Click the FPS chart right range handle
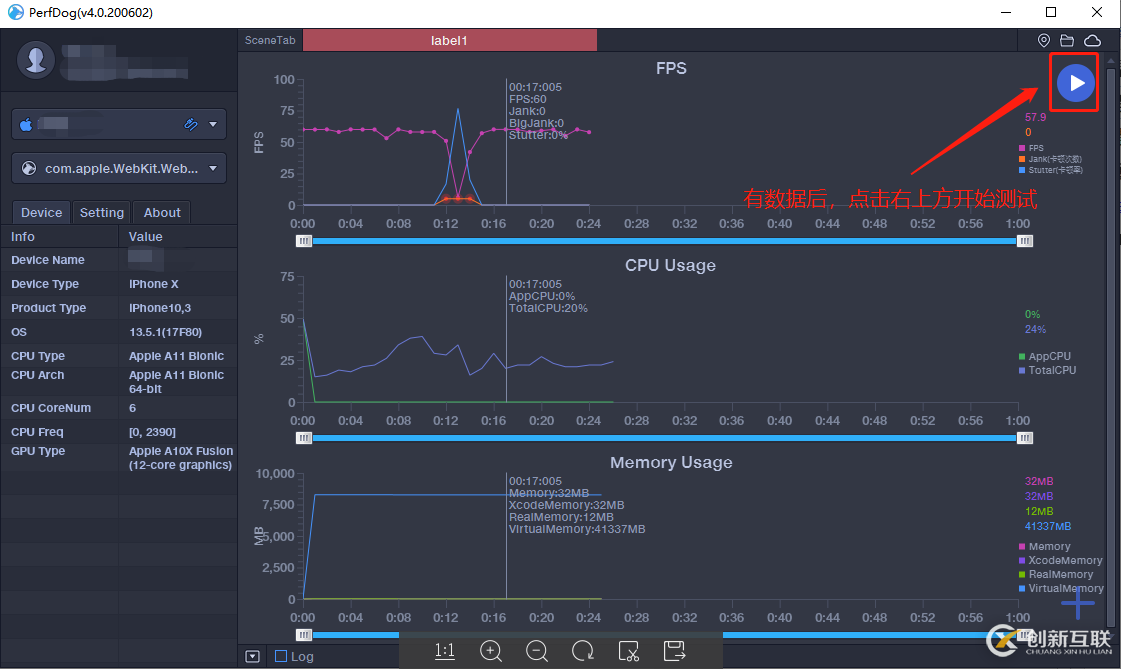The height and width of the screenshot is (669, 1121). [x=1024, y=241]
